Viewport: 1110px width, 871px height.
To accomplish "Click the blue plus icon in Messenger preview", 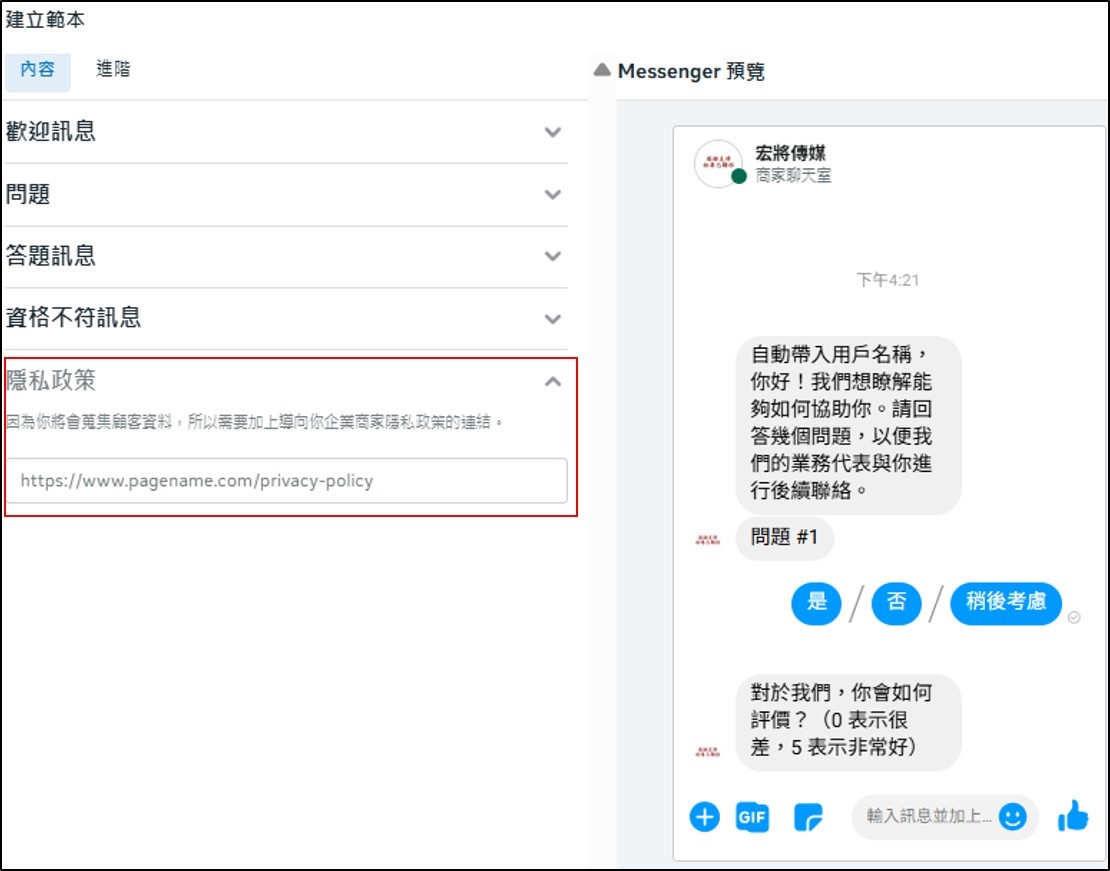I will coord(704,817).
